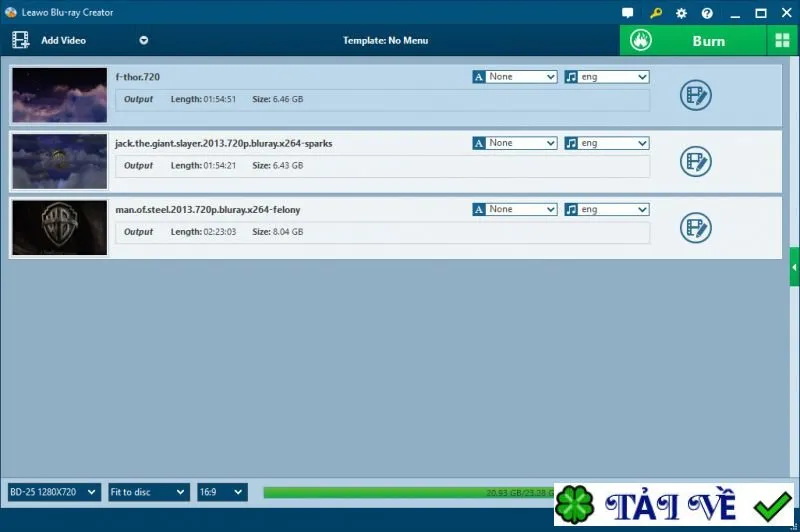Edit the f-thor.720 video with edit icon
800x532 pixels.
[x=695, y=95]
